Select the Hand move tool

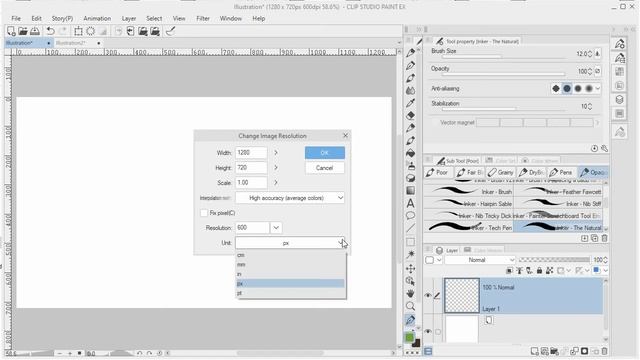click(x=411, y=293)
